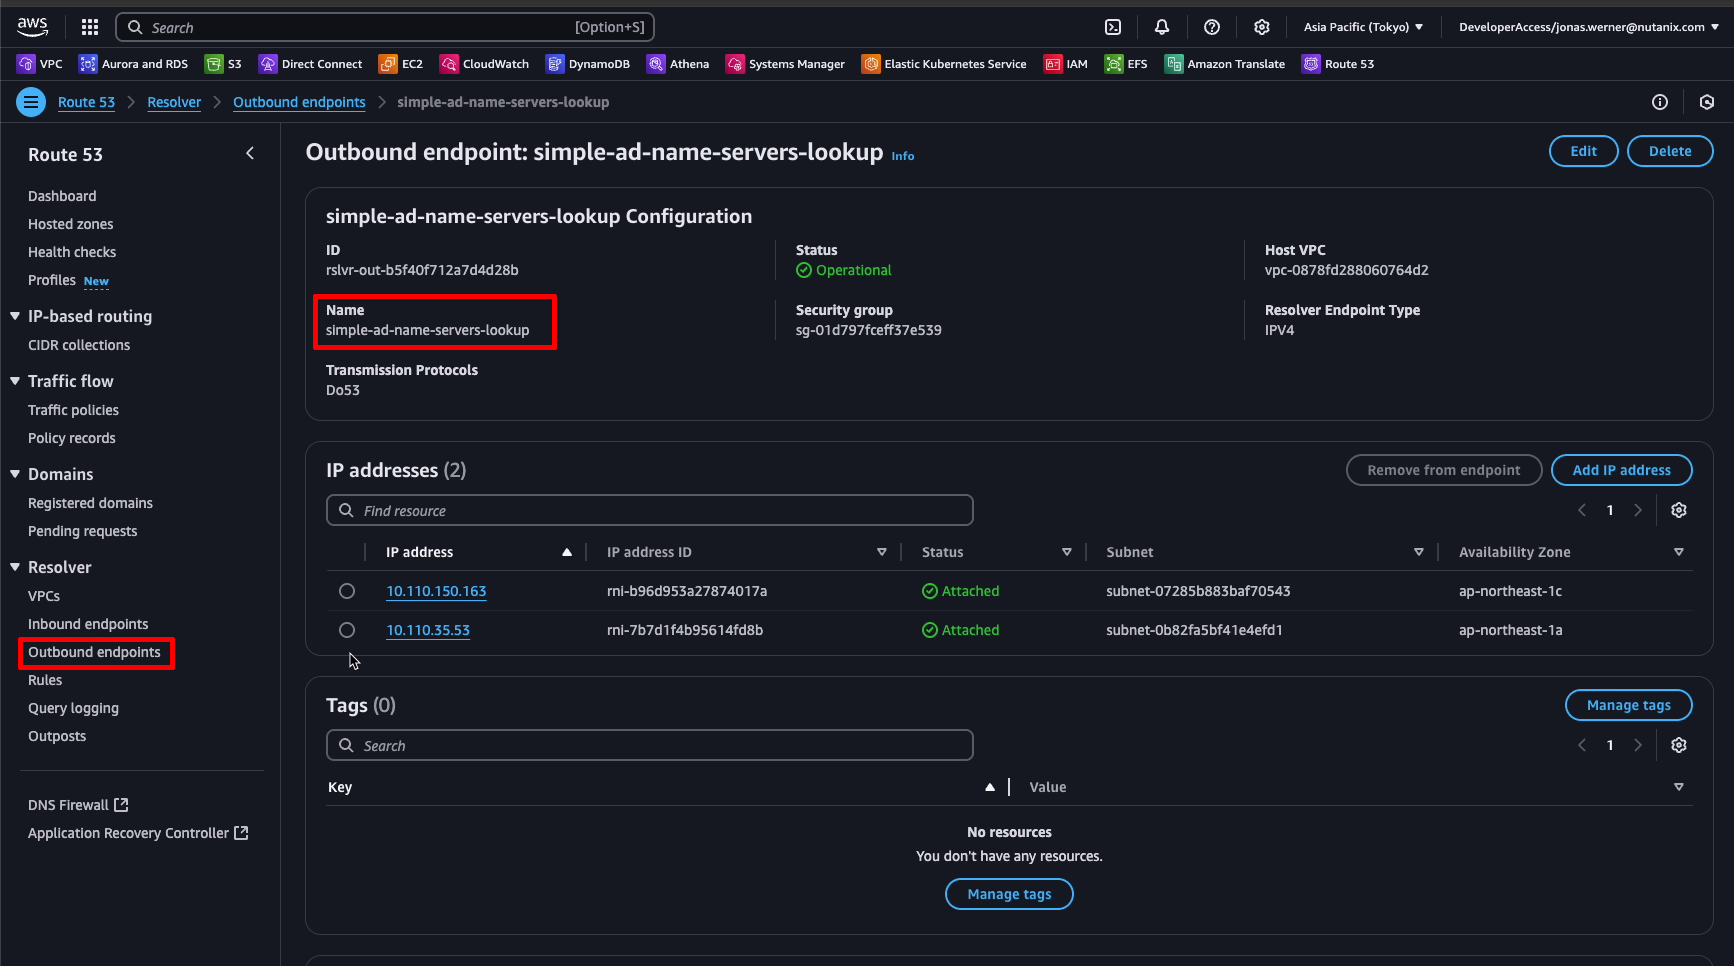The width and height of the screenshot is (1734, 966).
Task: Sort Tags by Key column
Action: 990,787
